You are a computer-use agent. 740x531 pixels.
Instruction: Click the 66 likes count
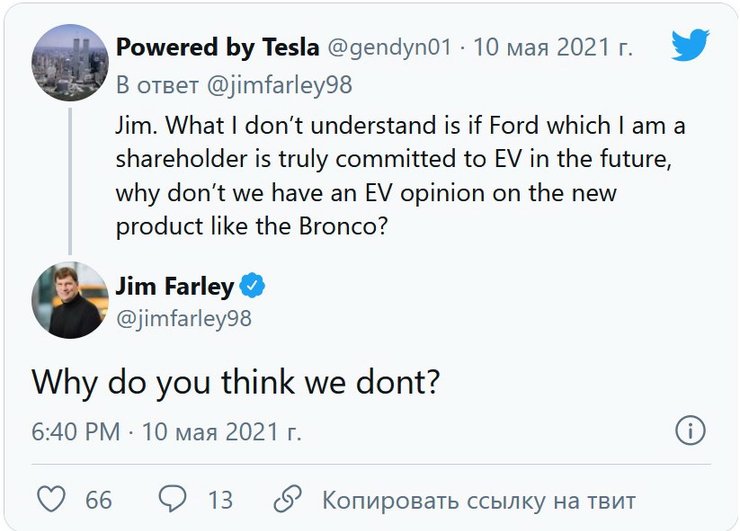[x=98, y=499]
